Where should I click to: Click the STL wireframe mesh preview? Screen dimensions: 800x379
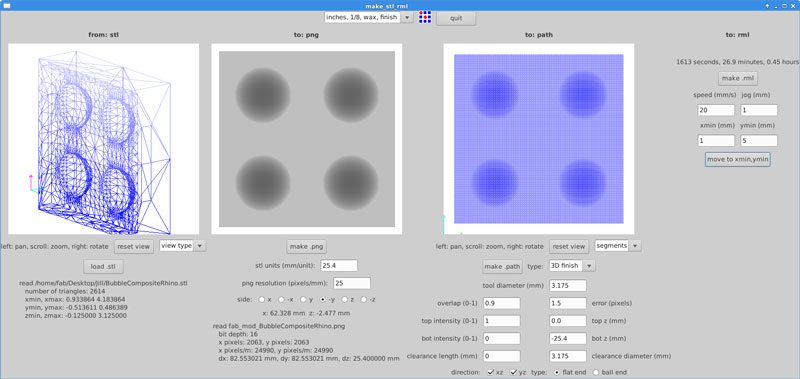point(104,139)
